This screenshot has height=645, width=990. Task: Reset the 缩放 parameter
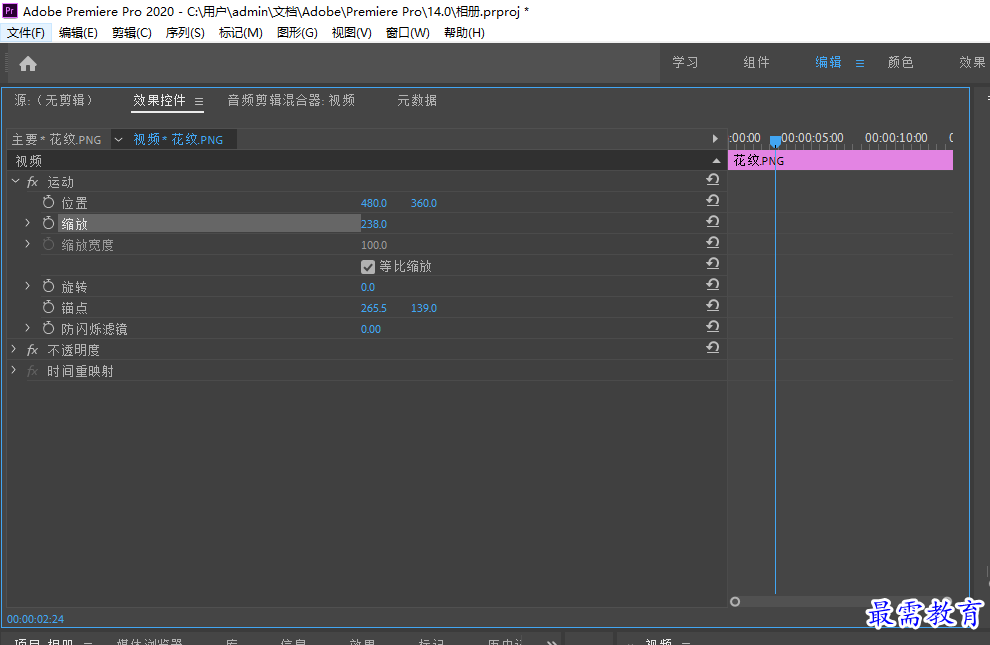713,222
